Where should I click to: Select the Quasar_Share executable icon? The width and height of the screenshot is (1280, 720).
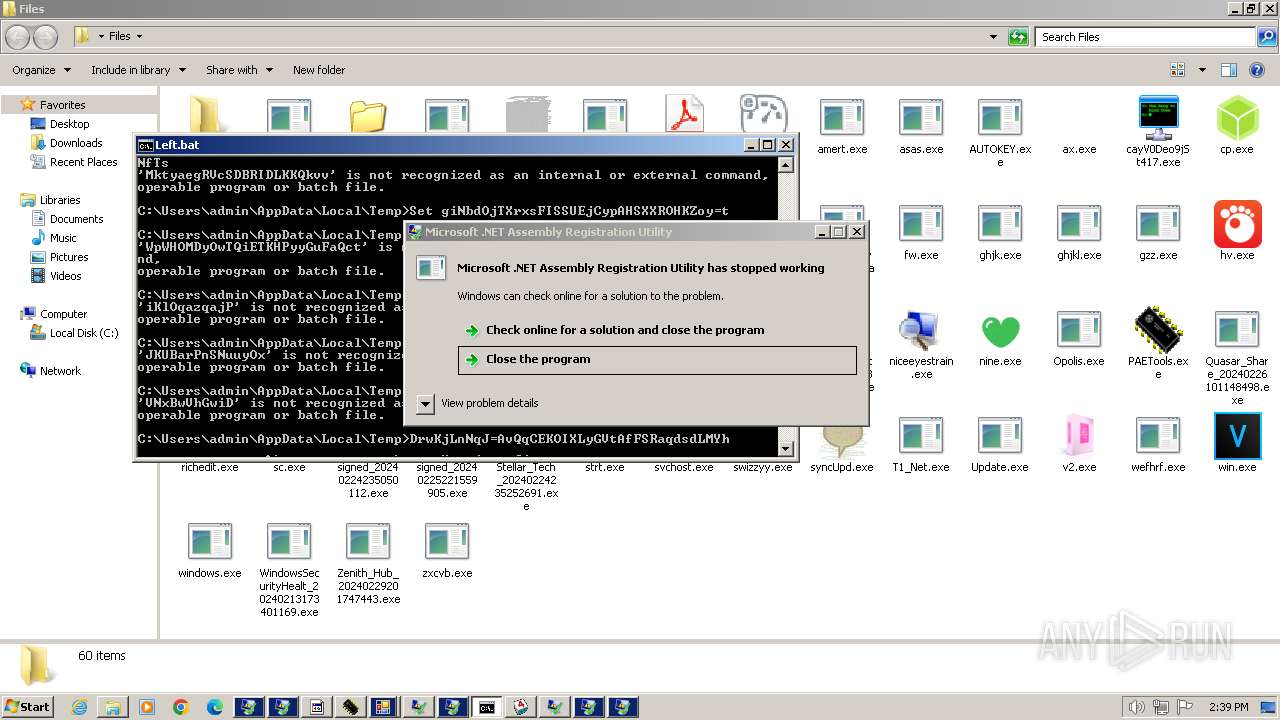click(x=1237, y=330)
